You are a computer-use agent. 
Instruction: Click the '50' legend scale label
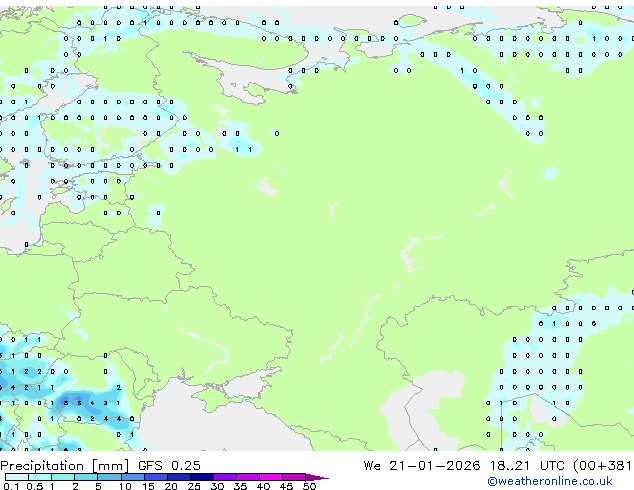309,486
